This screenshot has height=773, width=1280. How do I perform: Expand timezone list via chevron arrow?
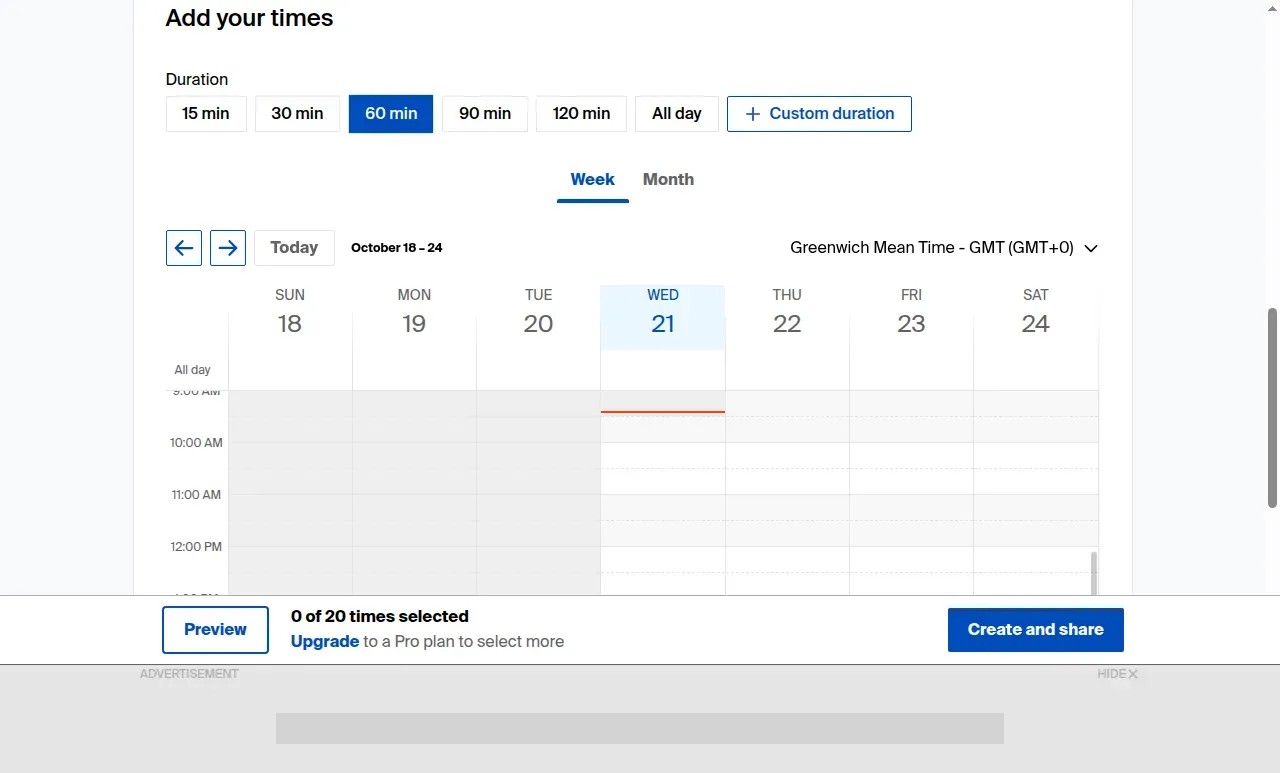1091,249
